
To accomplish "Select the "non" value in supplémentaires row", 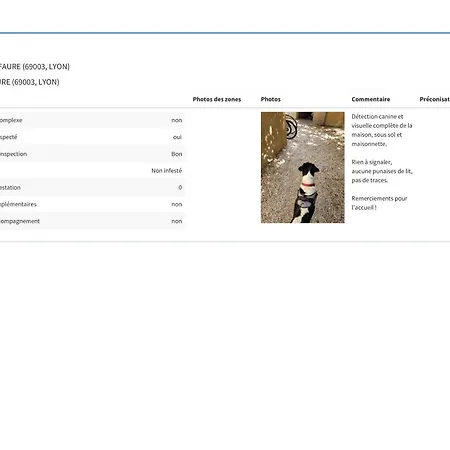I will coord(177,204).
